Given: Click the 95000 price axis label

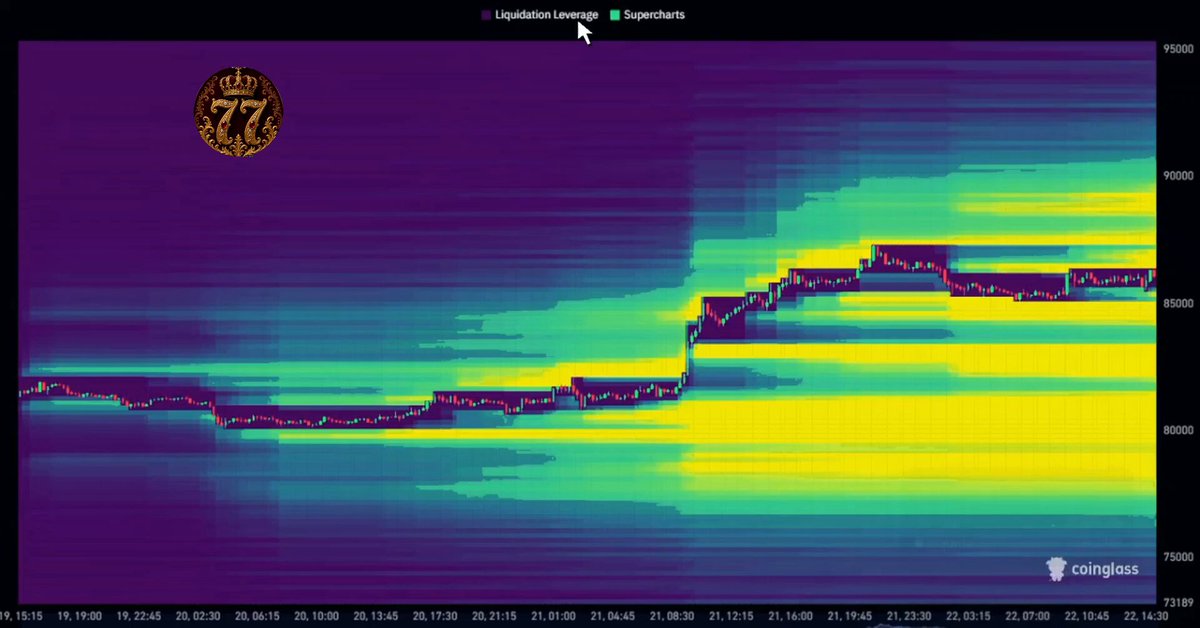Looking at the screenshot, I should tap(1178, 48).
